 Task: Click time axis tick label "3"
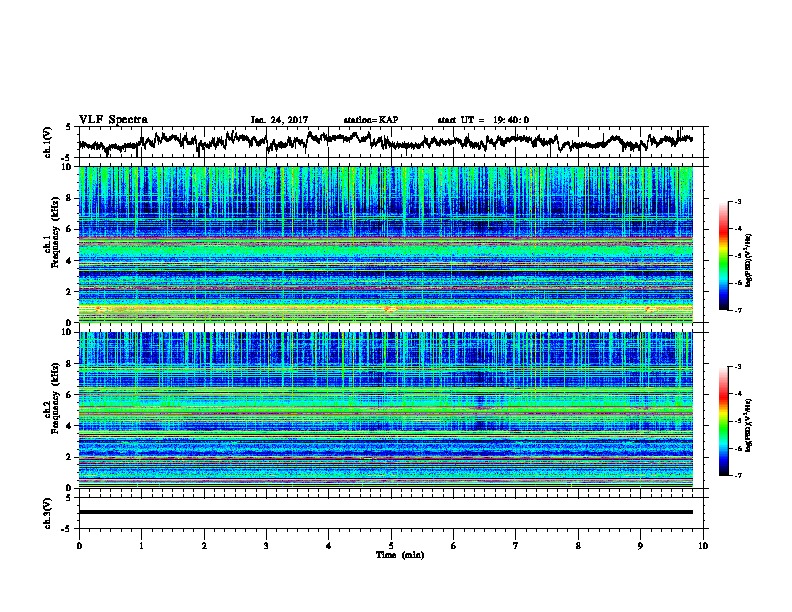click(x=266, y=546)
